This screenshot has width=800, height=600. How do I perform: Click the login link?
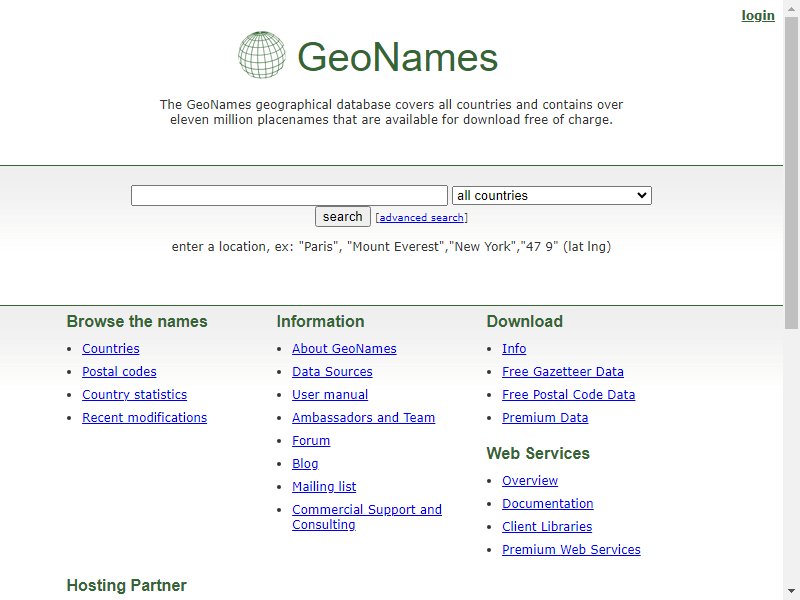(758, 16)
